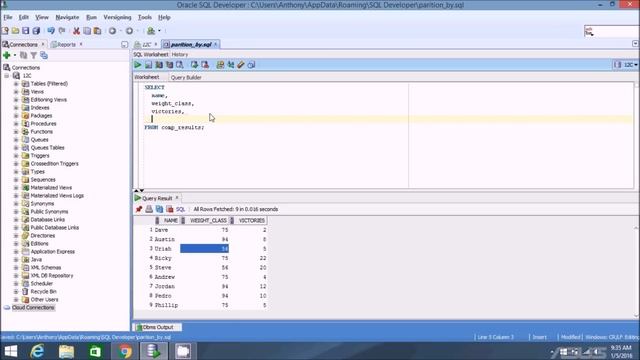The image size is (640, 360).
Task: Click the Filter funnel icon in Connections
Action: pos(34,55)
